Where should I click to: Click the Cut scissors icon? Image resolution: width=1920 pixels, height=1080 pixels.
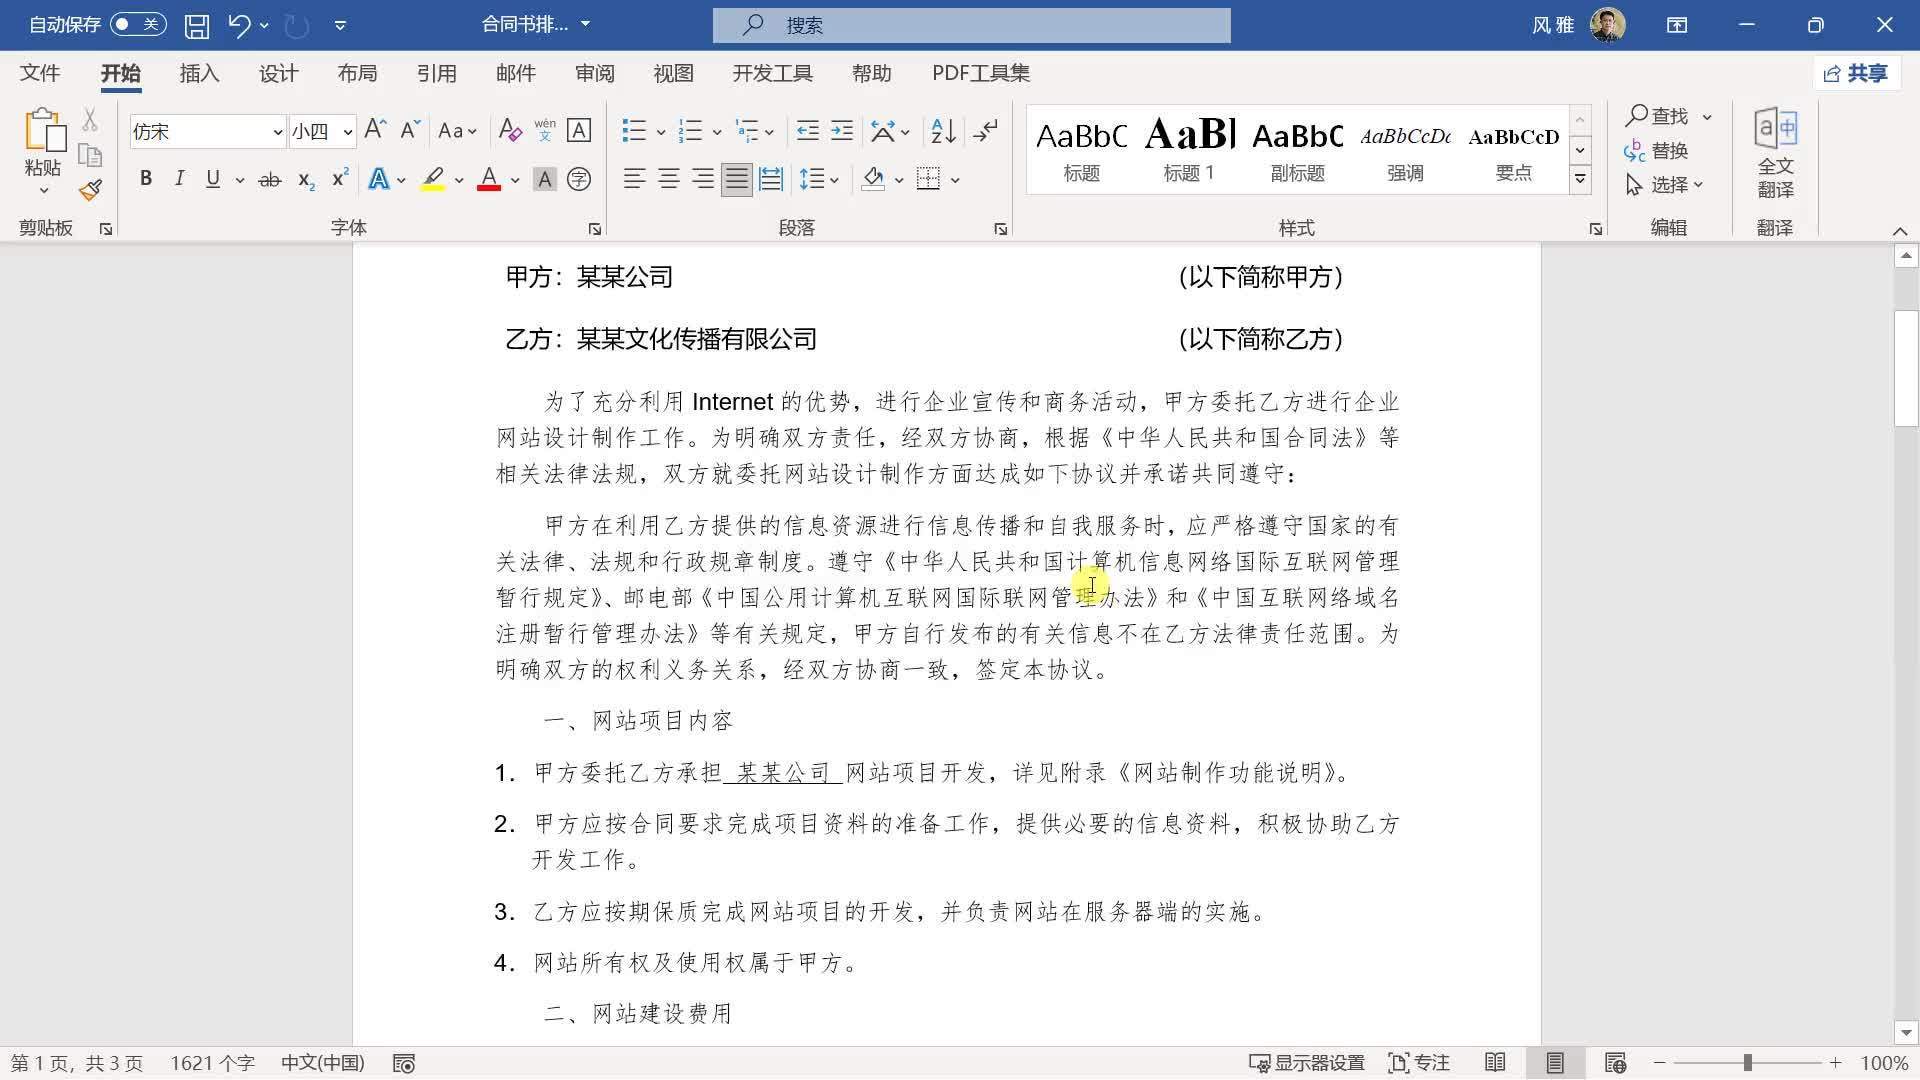(x=89, y=119)
